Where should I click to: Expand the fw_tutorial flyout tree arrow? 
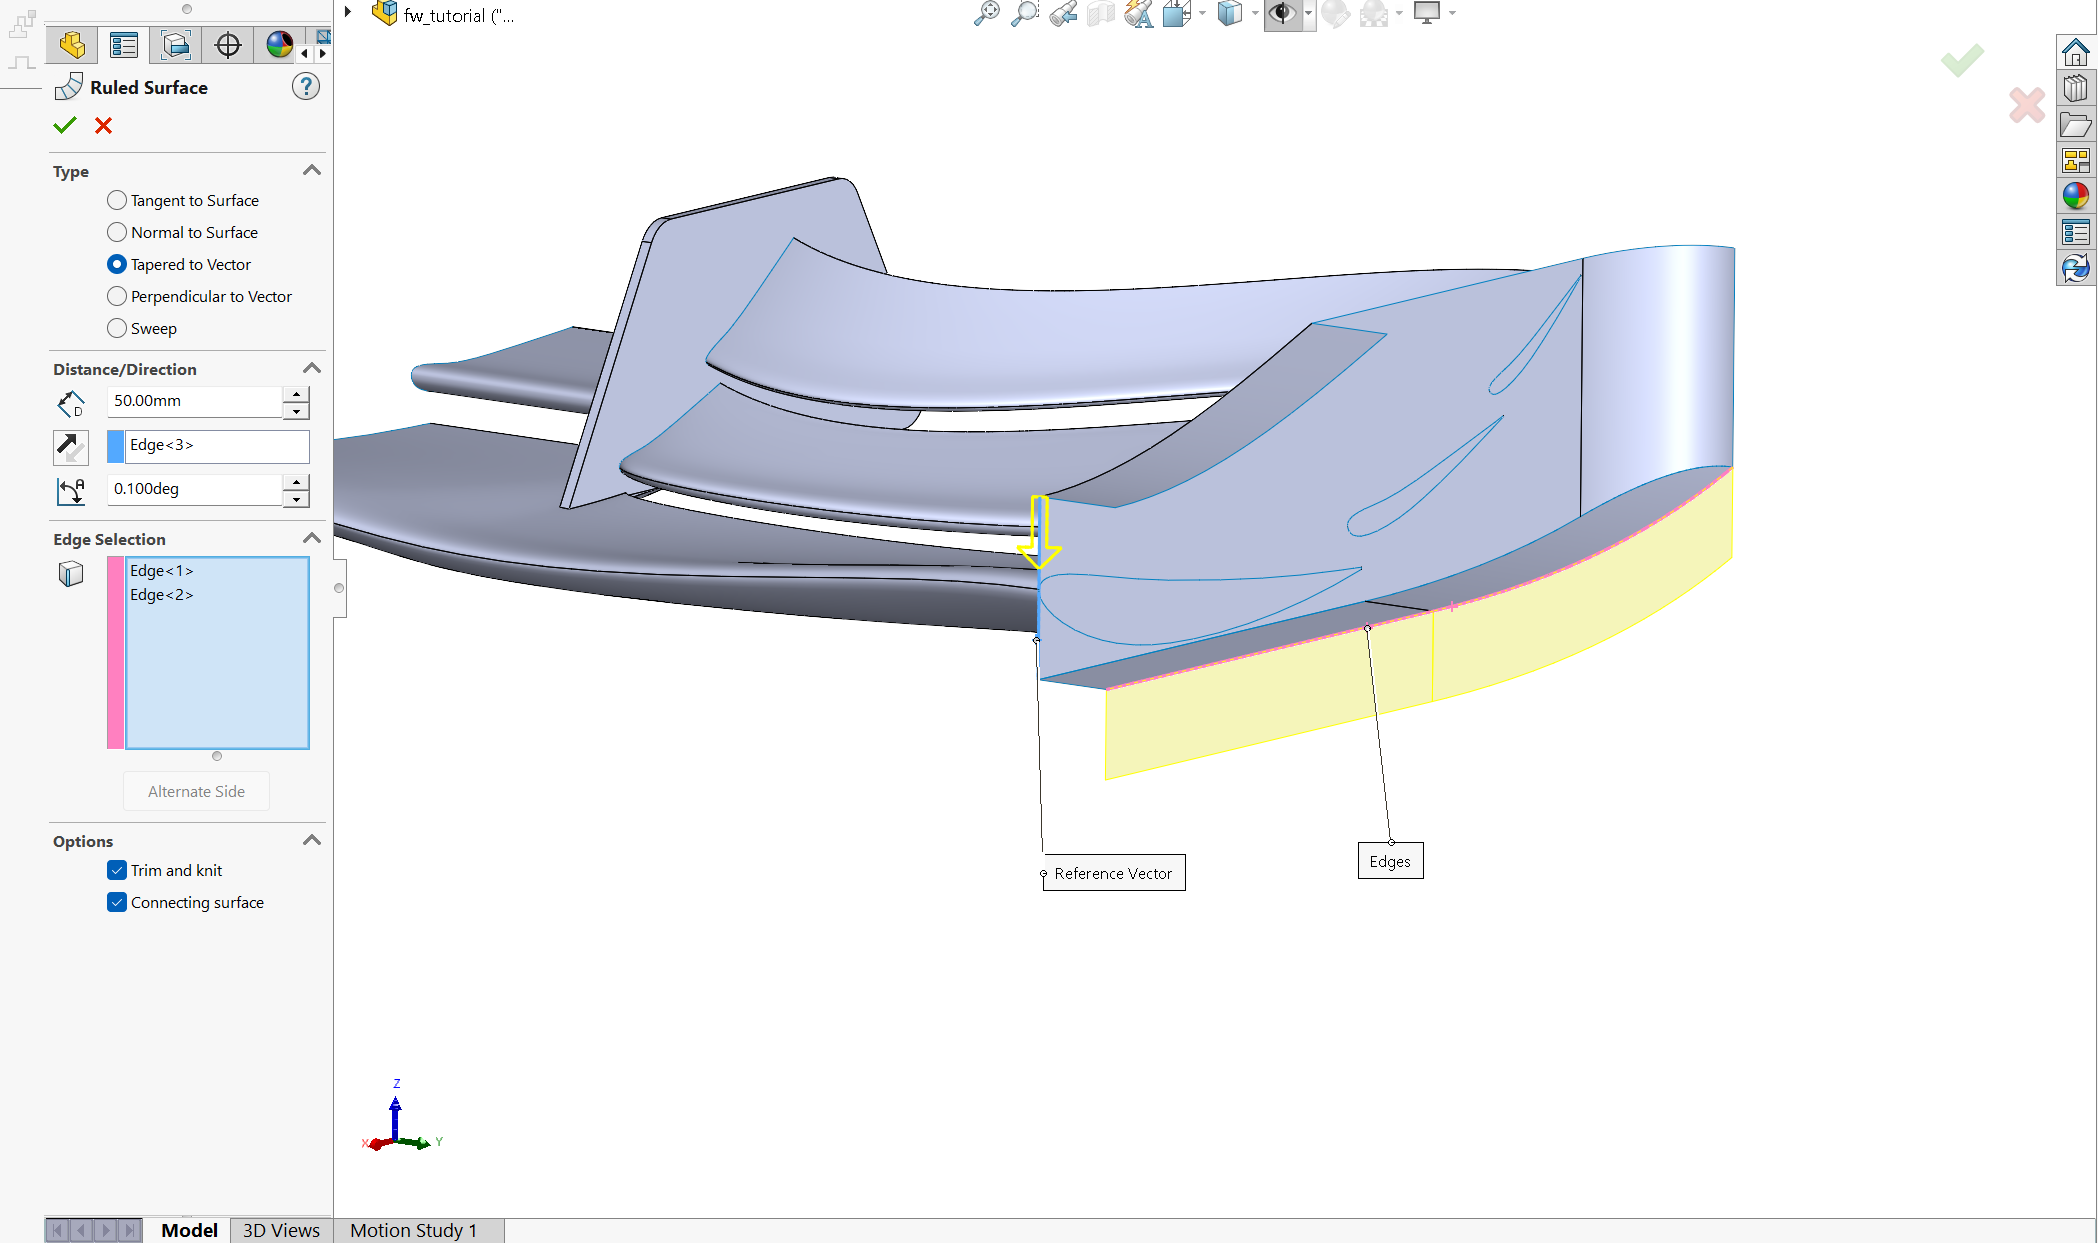pyautogui.click(x=347, y=13)
